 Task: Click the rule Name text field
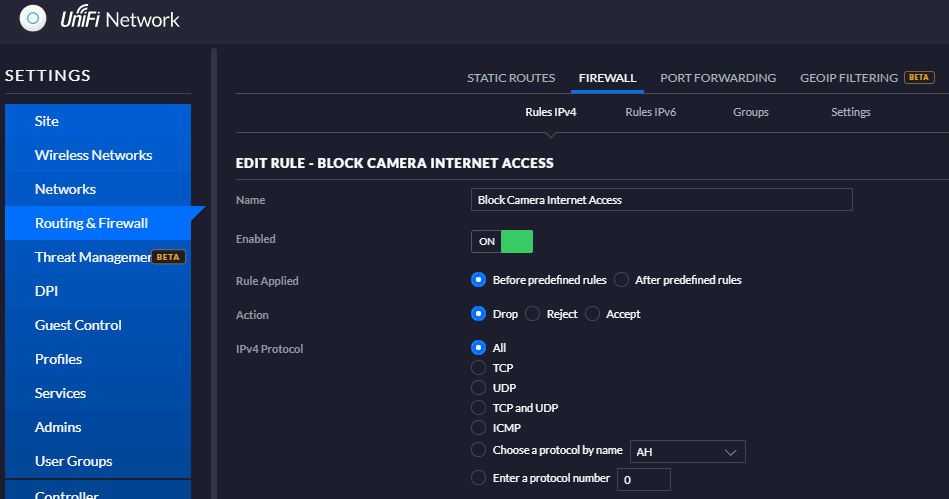point(661,200)
